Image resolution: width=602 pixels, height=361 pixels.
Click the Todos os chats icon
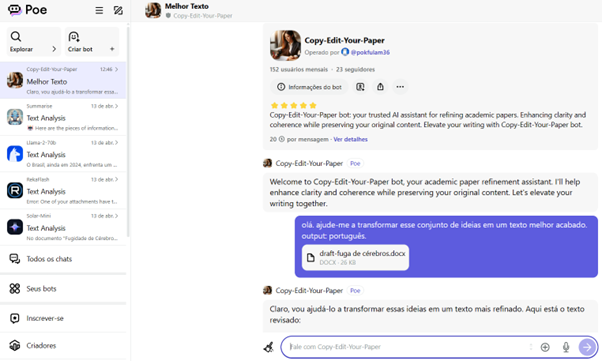[x=15, y=259]
